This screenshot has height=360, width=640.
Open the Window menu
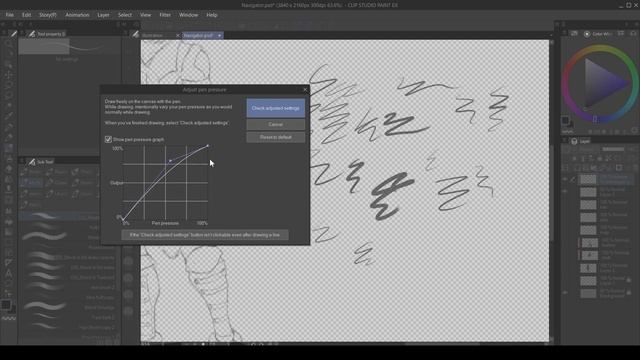pyautogui.click(x=188, y=15)
